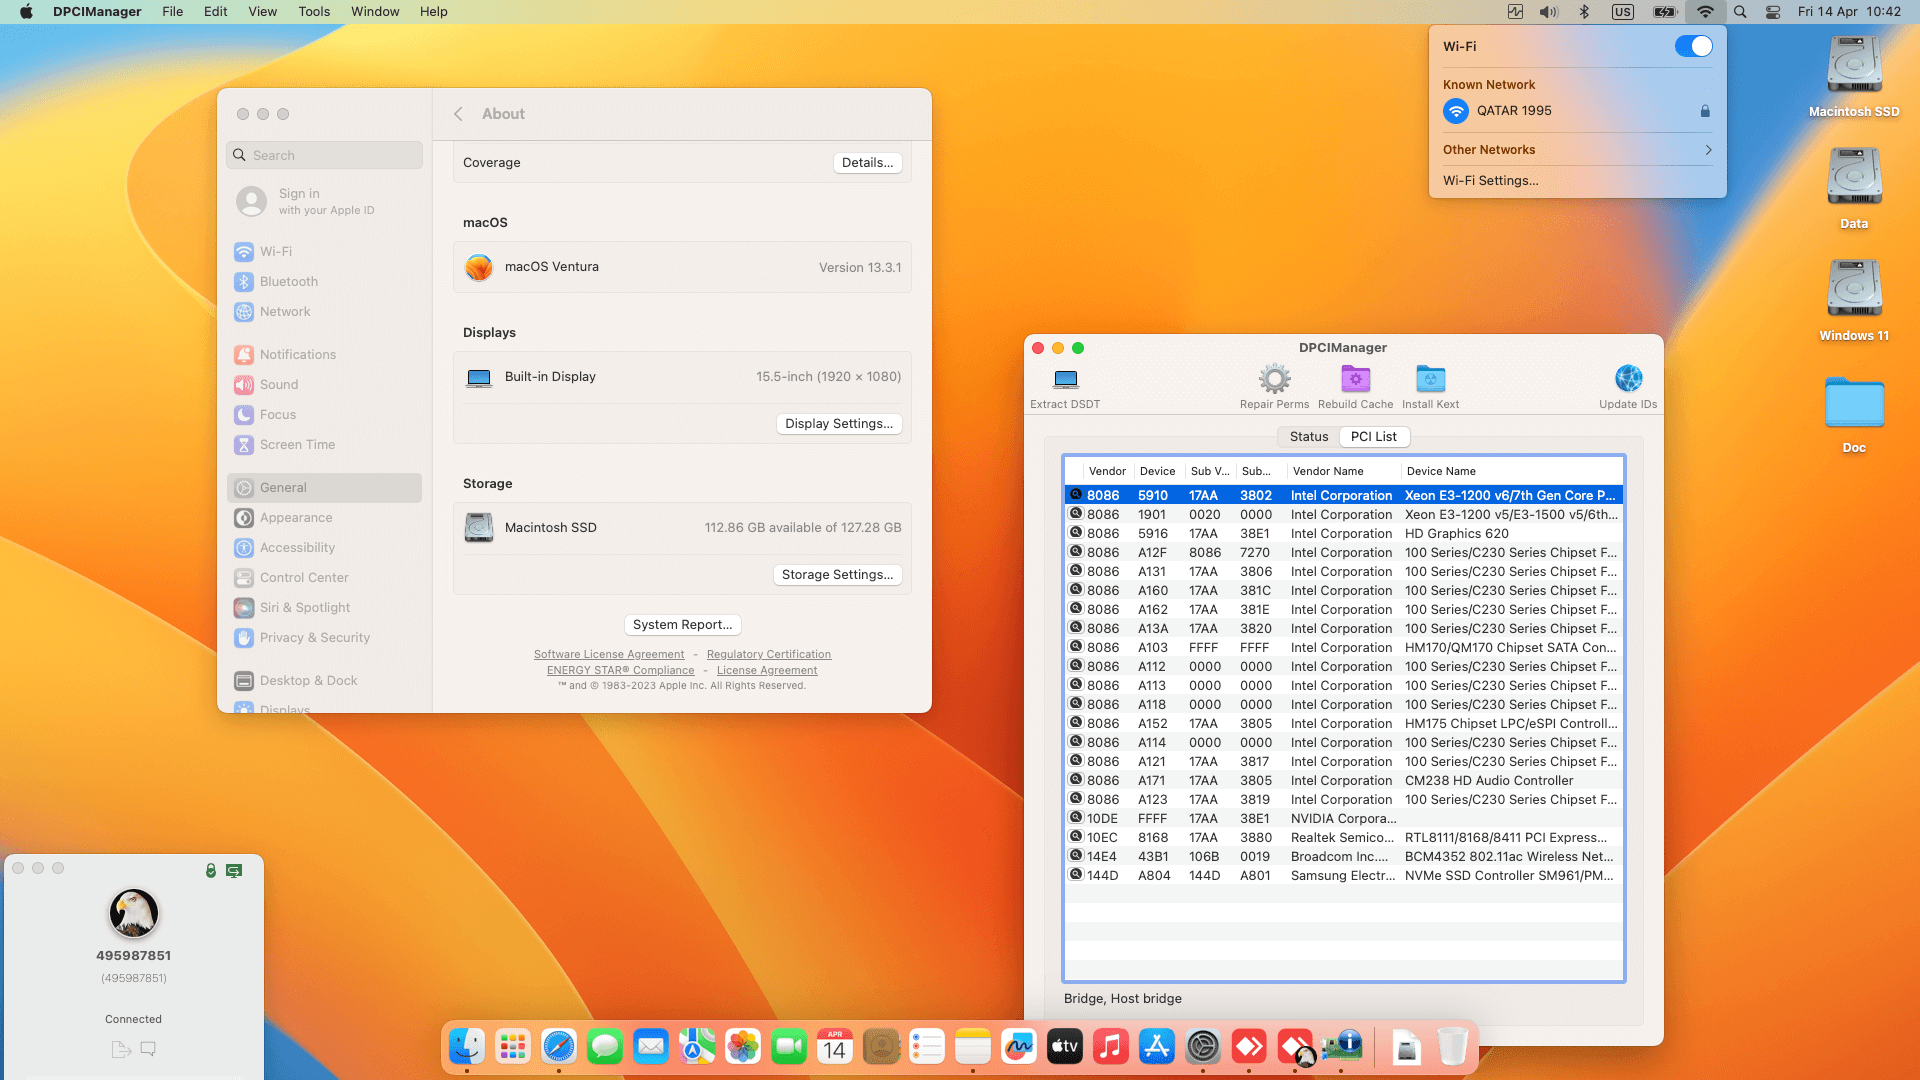This screenshot has width=1920, height=1080.
Task: Select Privacy & Security in the sidebar
Action: pyautogui.click(x=314, y=638)
